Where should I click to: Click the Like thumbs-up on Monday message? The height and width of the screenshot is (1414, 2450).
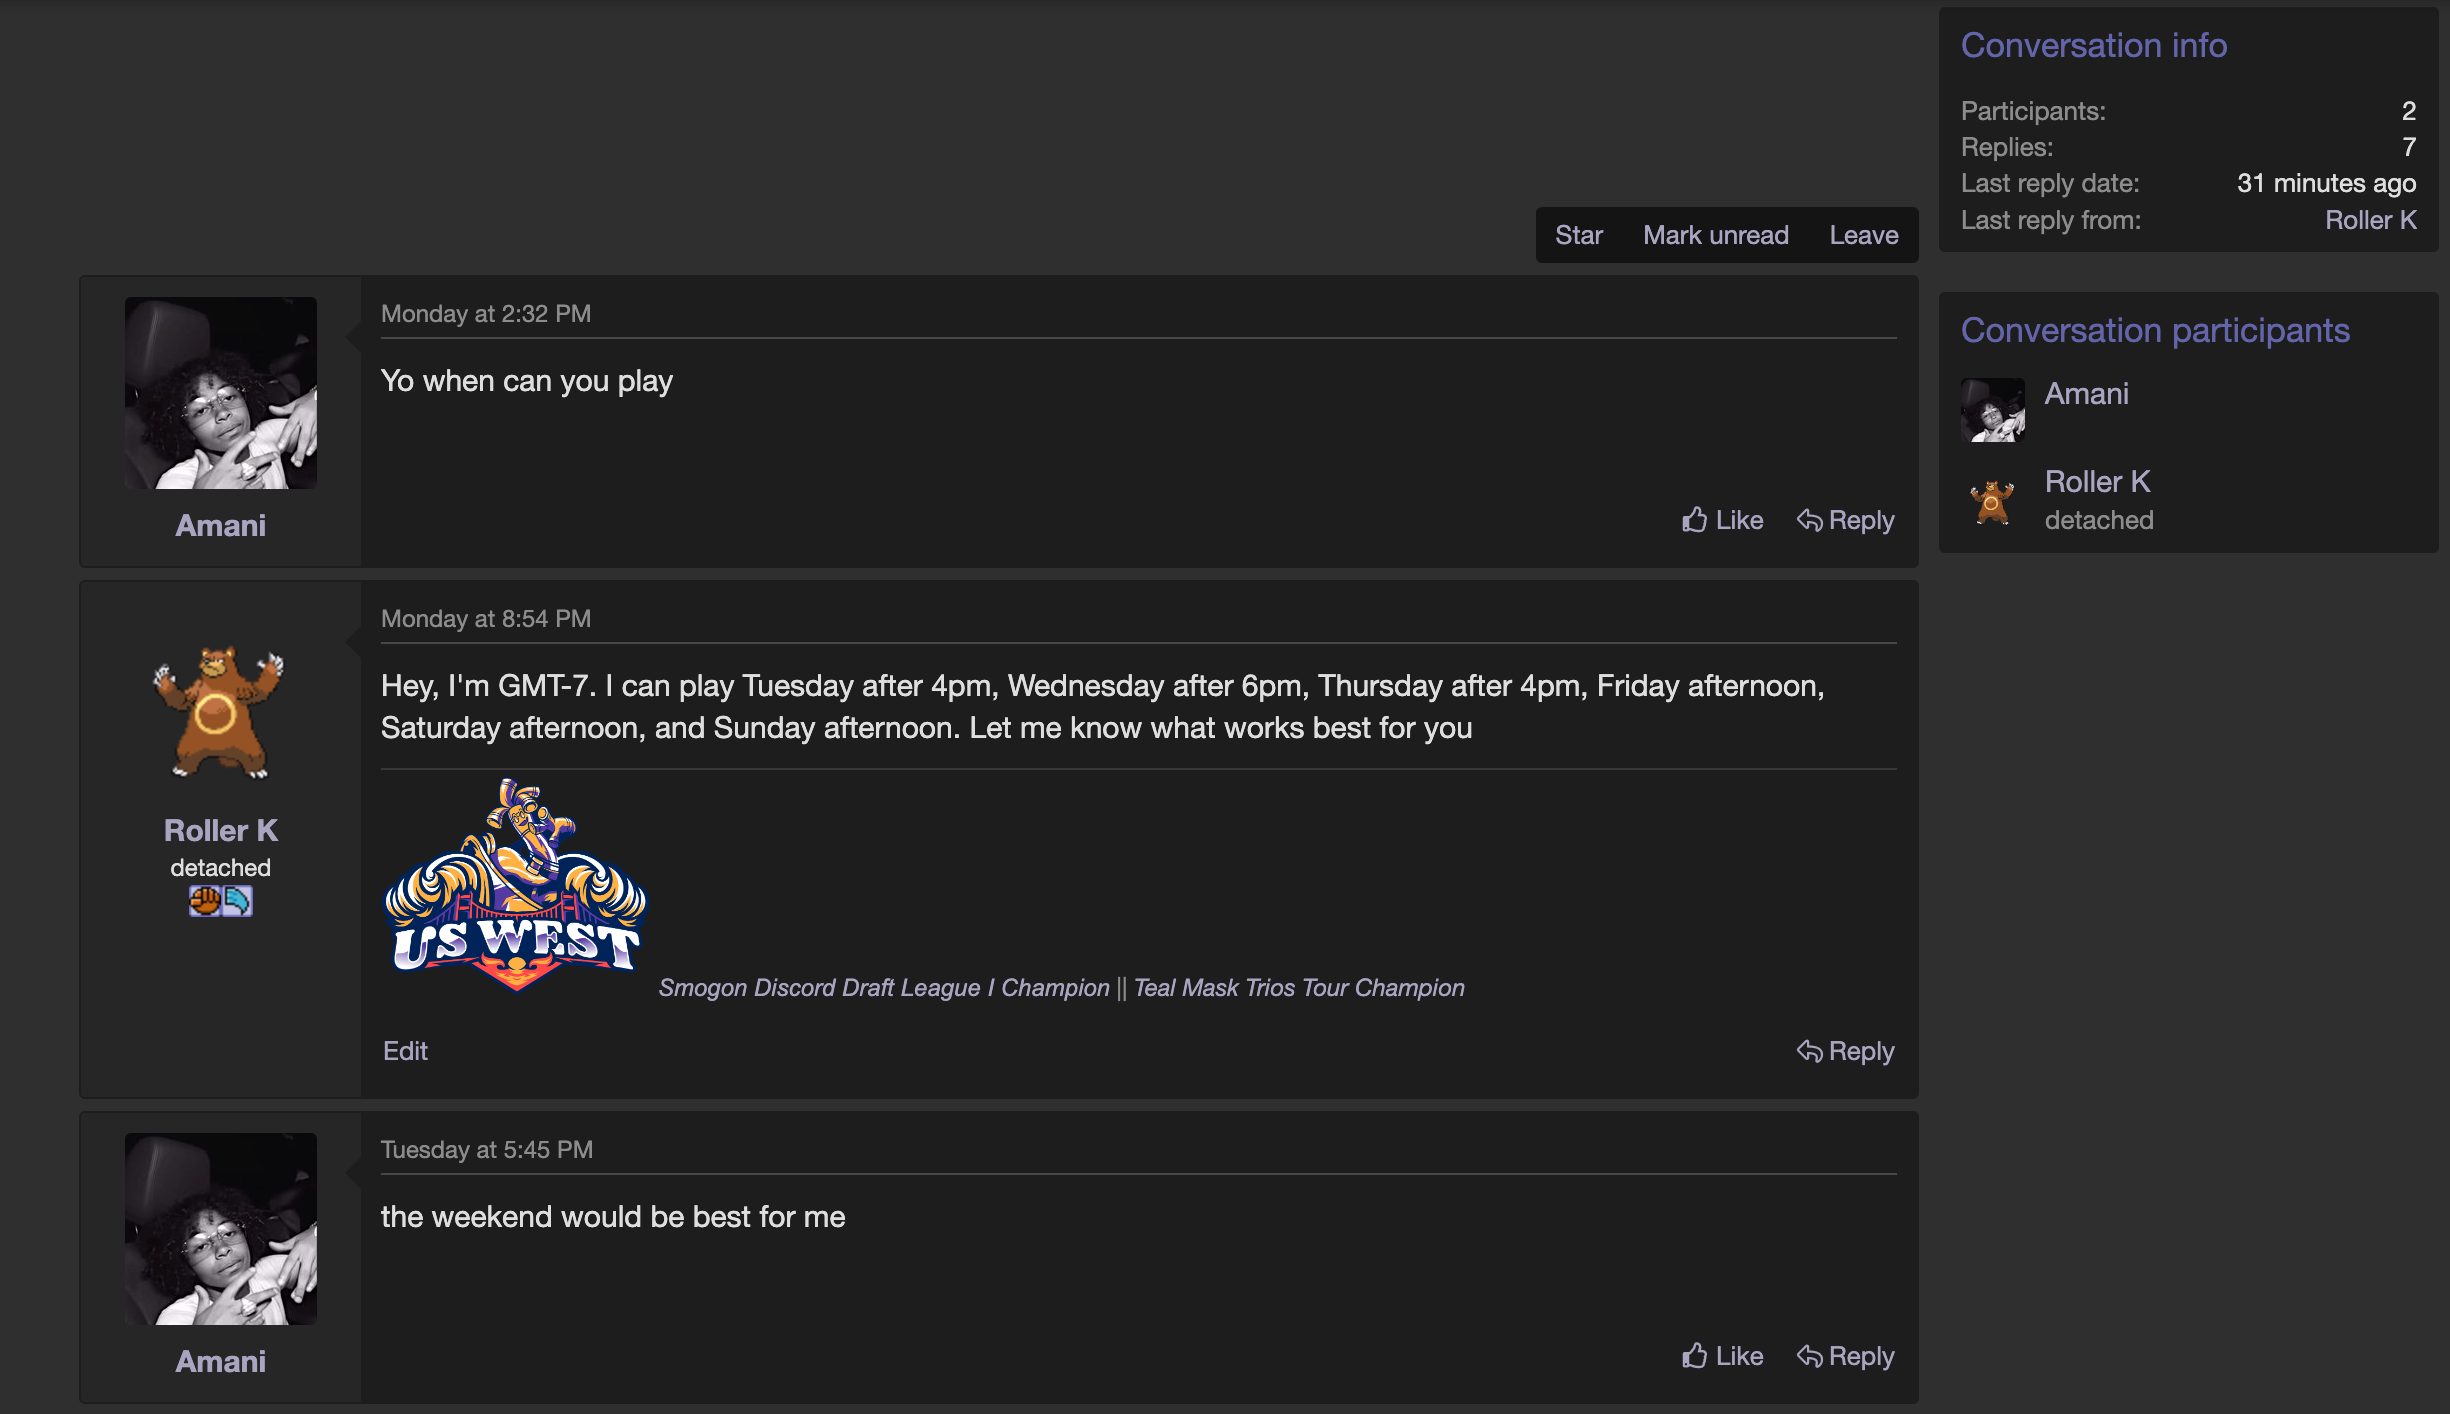tap(1694, 520)
